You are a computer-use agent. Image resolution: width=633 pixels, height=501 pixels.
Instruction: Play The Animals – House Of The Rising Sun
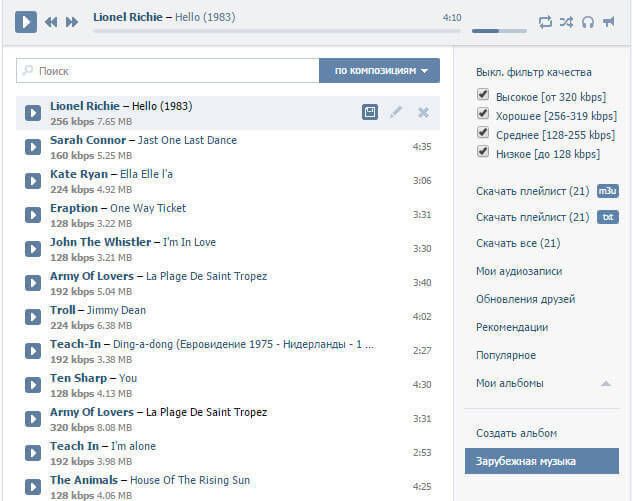(x=33, y=486)
